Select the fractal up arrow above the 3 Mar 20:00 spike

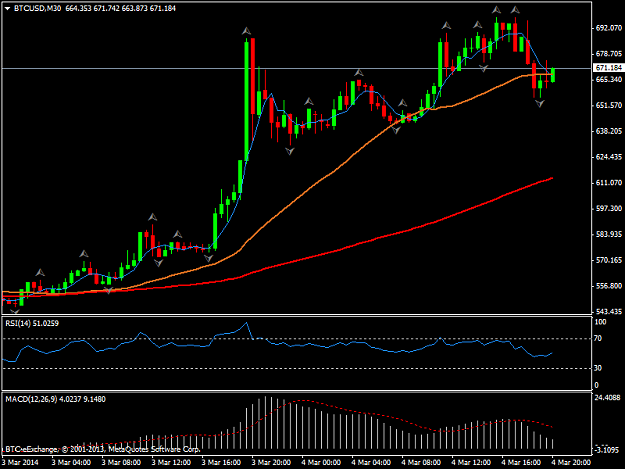pyautogui.click(x=247, y=31)
